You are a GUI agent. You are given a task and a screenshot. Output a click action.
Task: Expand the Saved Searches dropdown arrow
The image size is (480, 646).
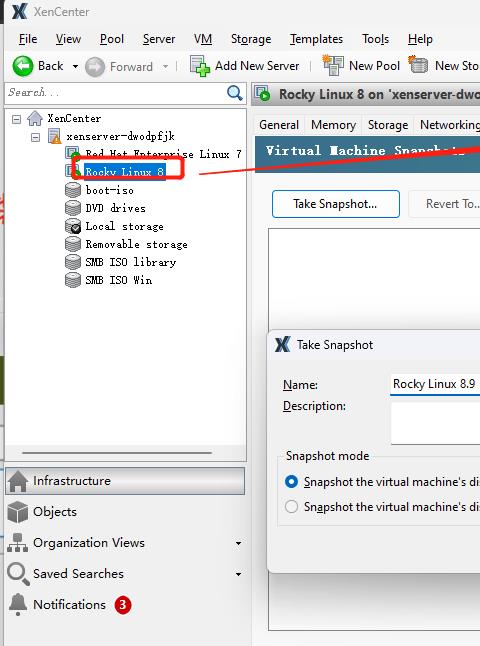[x=239, y=574]
